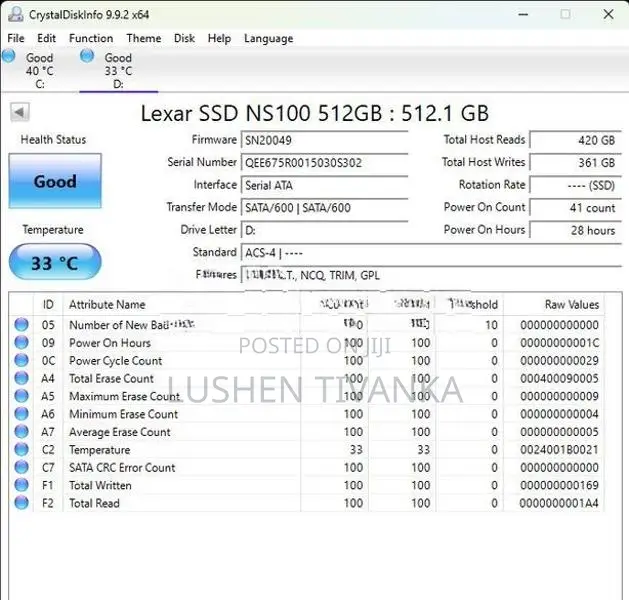Select the SATA CRC Error Count attribute name
The height and width of the screenshot is (600, 629).
122,467
